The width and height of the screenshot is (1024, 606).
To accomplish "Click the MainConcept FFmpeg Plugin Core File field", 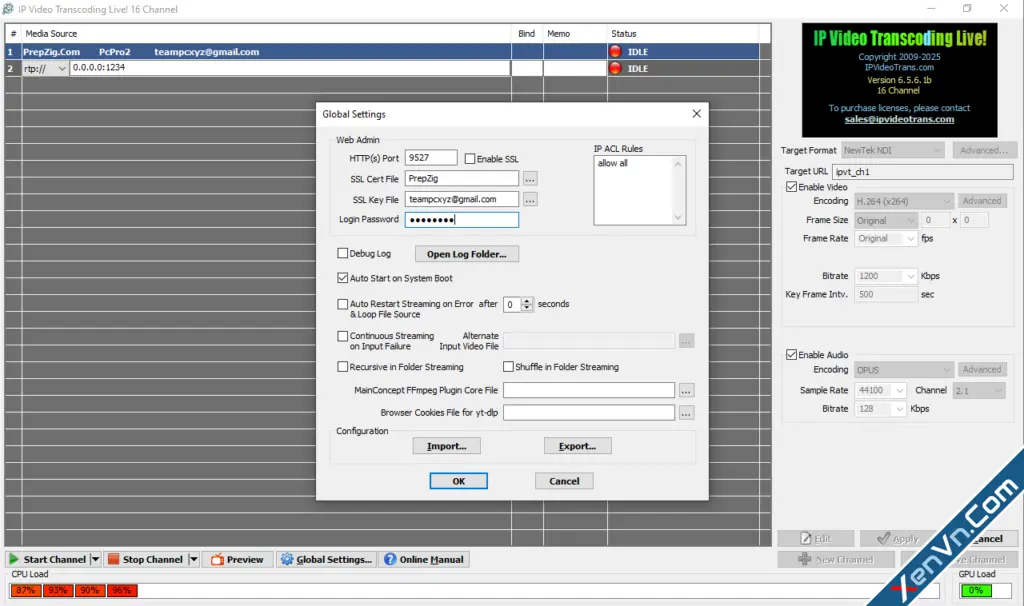I will (589, 391).
